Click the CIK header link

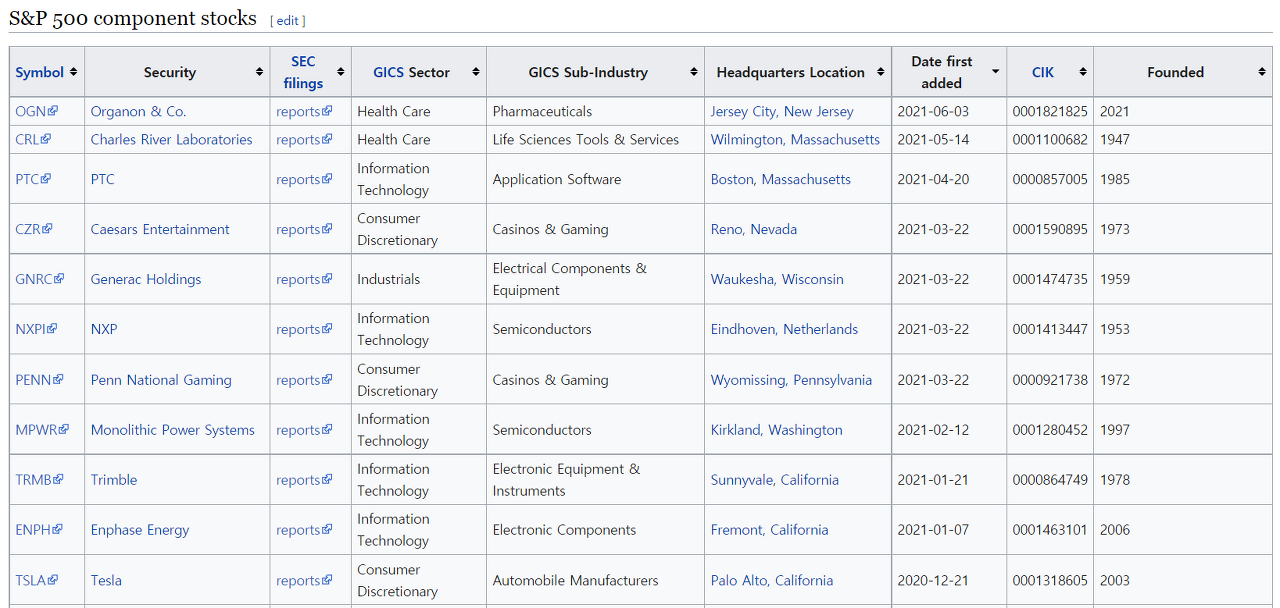tap(1043, 72)
